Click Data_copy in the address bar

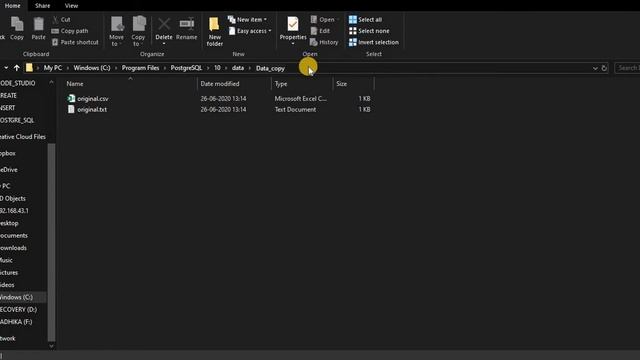point(270,68)
